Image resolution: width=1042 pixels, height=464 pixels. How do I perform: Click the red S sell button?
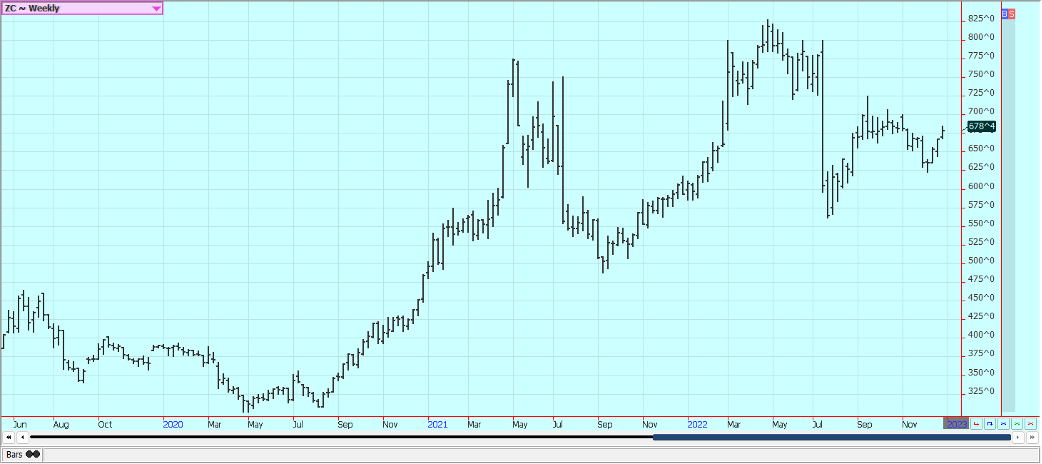click(1011, 13)
